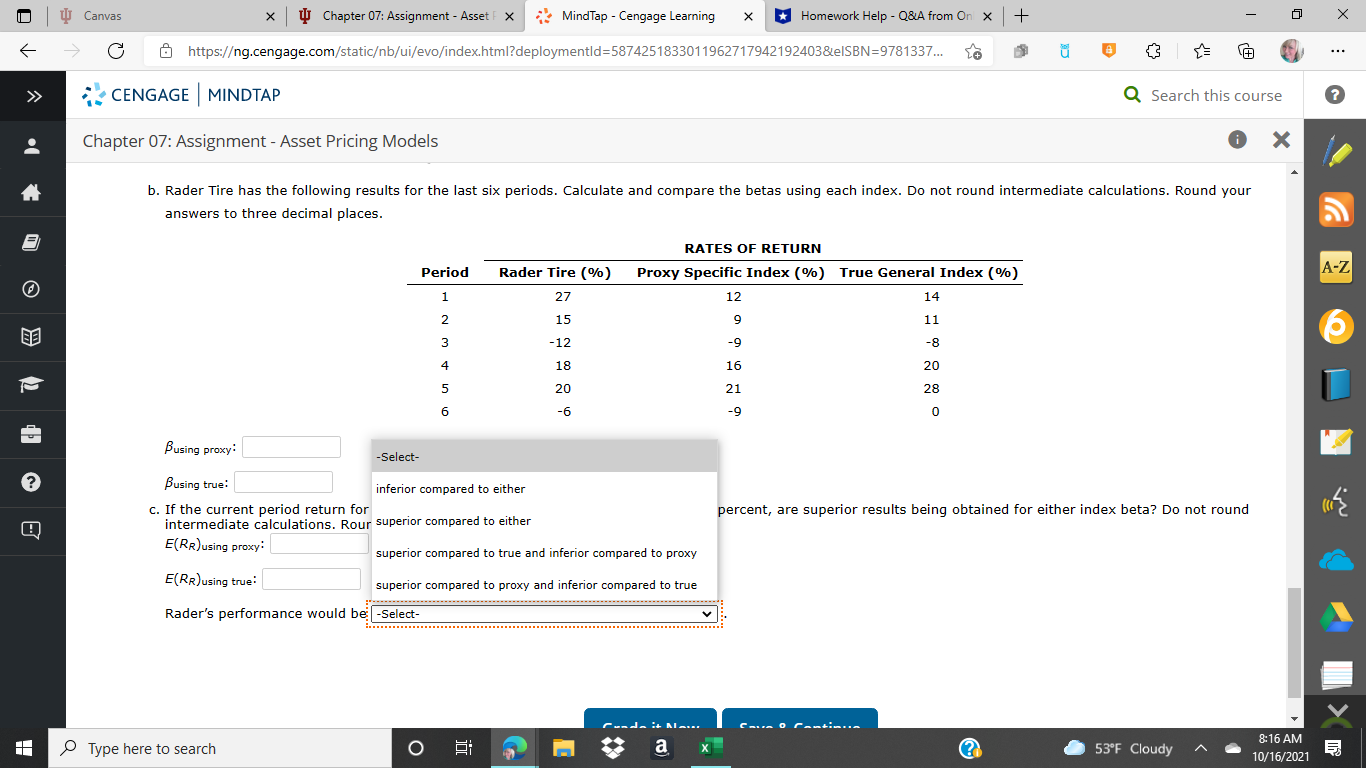This screenshot has width=1366, height=768.
Task: Switch to the Canvas browser tab
Action: pos(166,16)
